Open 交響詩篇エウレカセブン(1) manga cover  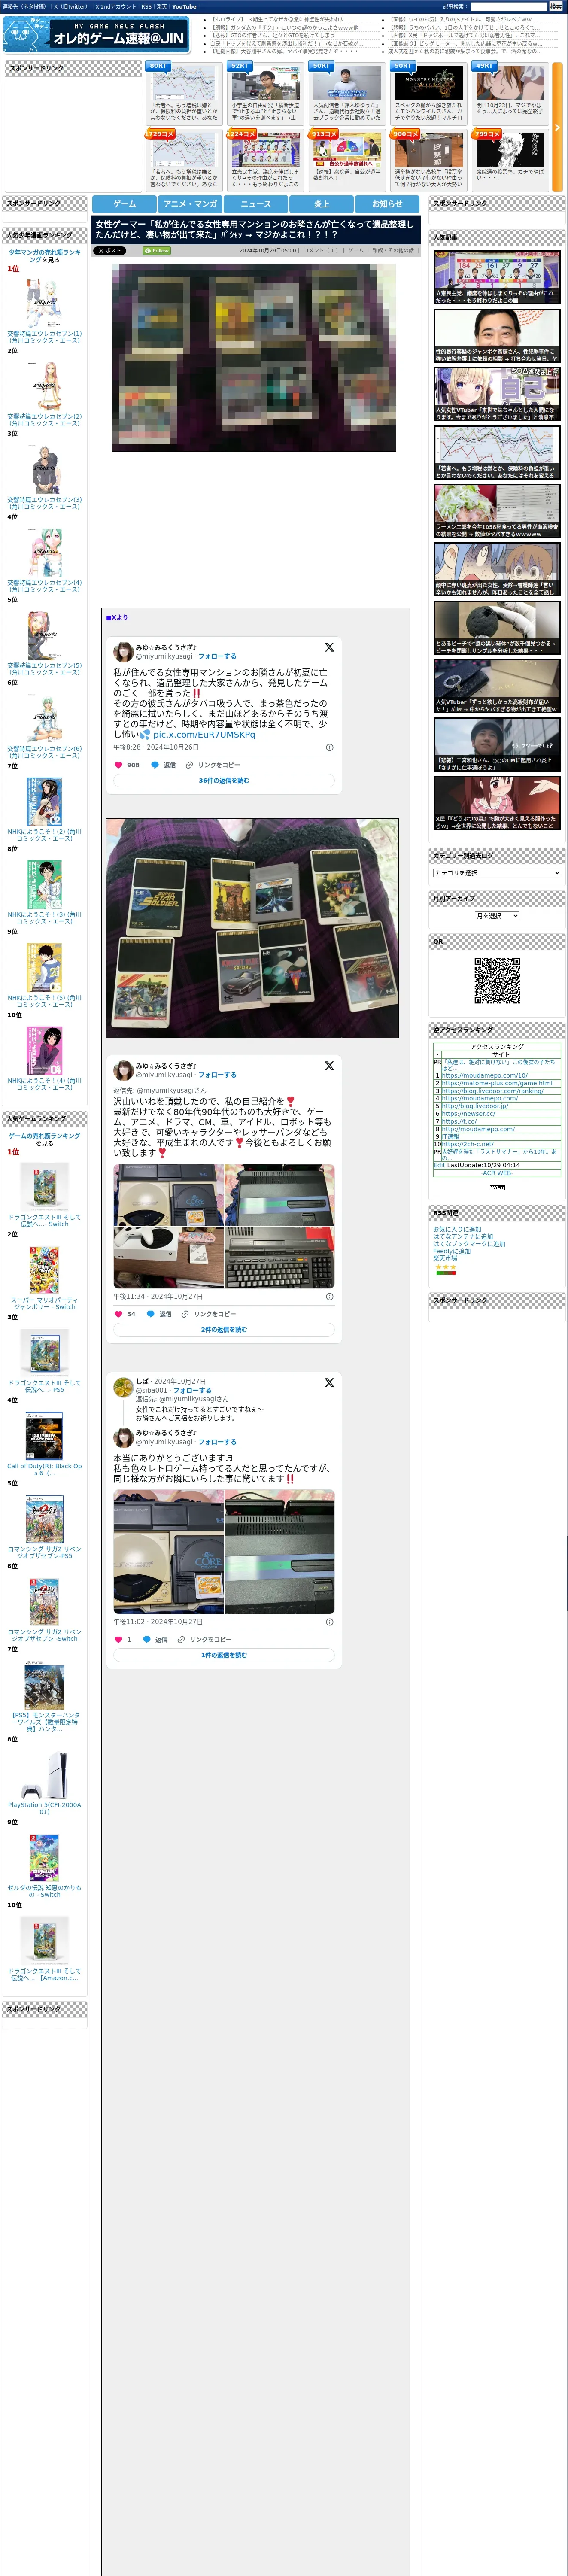tap(44, 303)
